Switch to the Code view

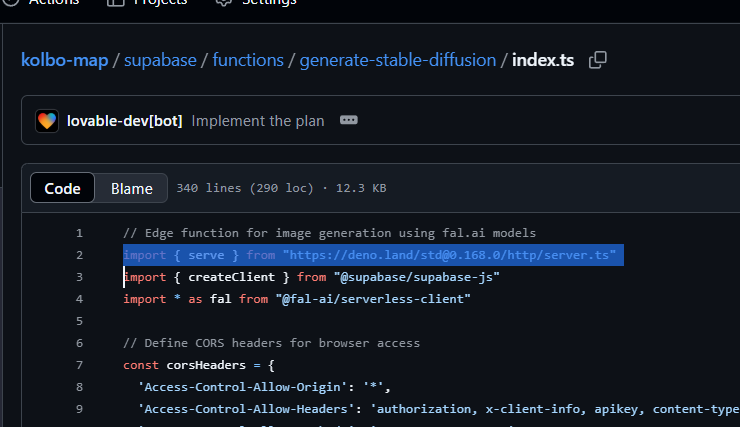62,188
